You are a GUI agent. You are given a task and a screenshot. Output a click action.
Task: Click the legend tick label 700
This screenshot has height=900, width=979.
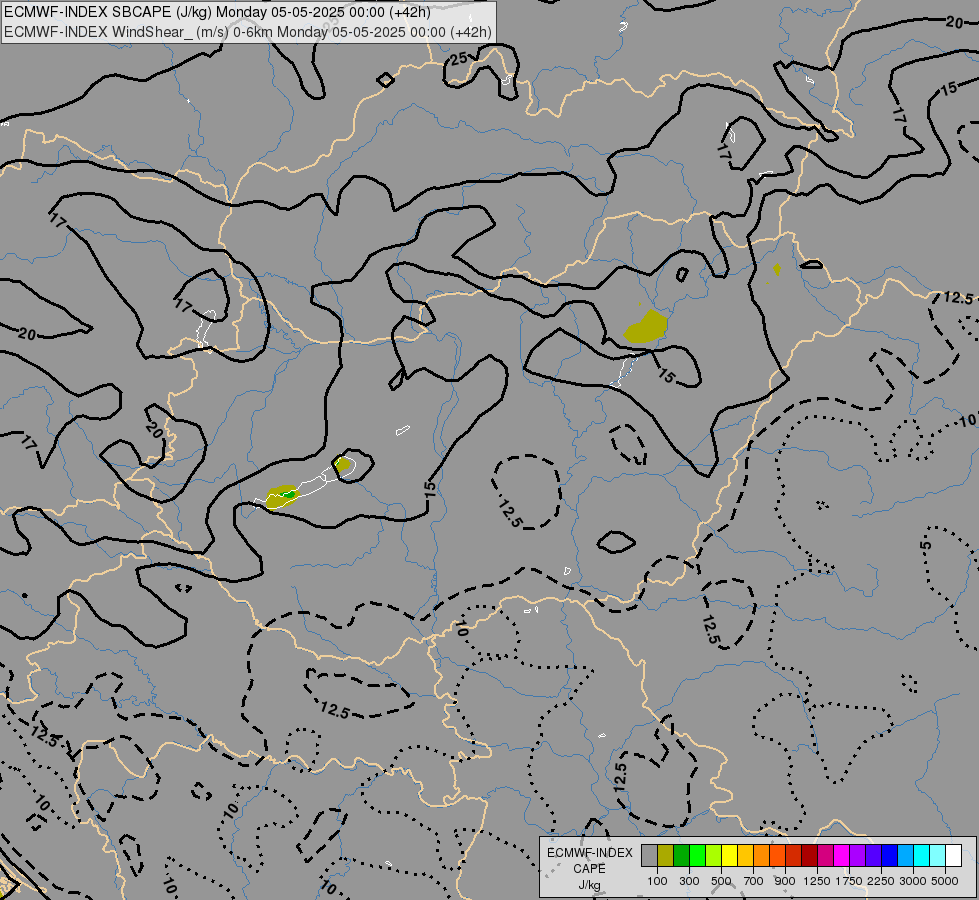pyautogui.click(x=754, y=881)
